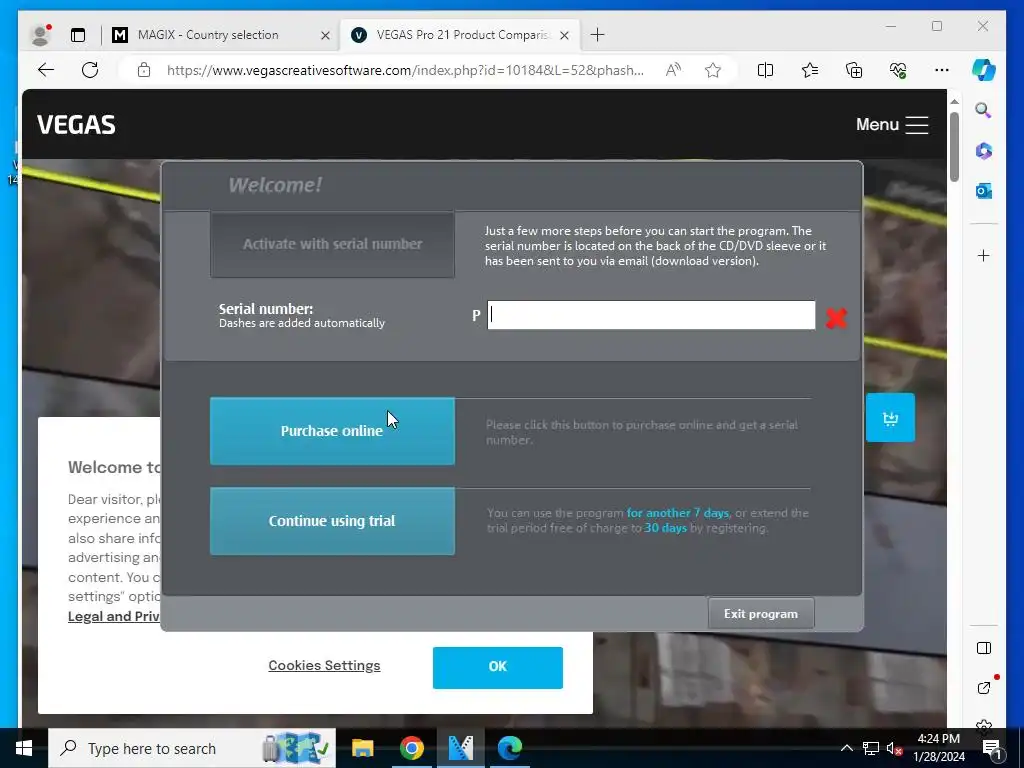Select Activate with serial number option

(x=332, y=244)
